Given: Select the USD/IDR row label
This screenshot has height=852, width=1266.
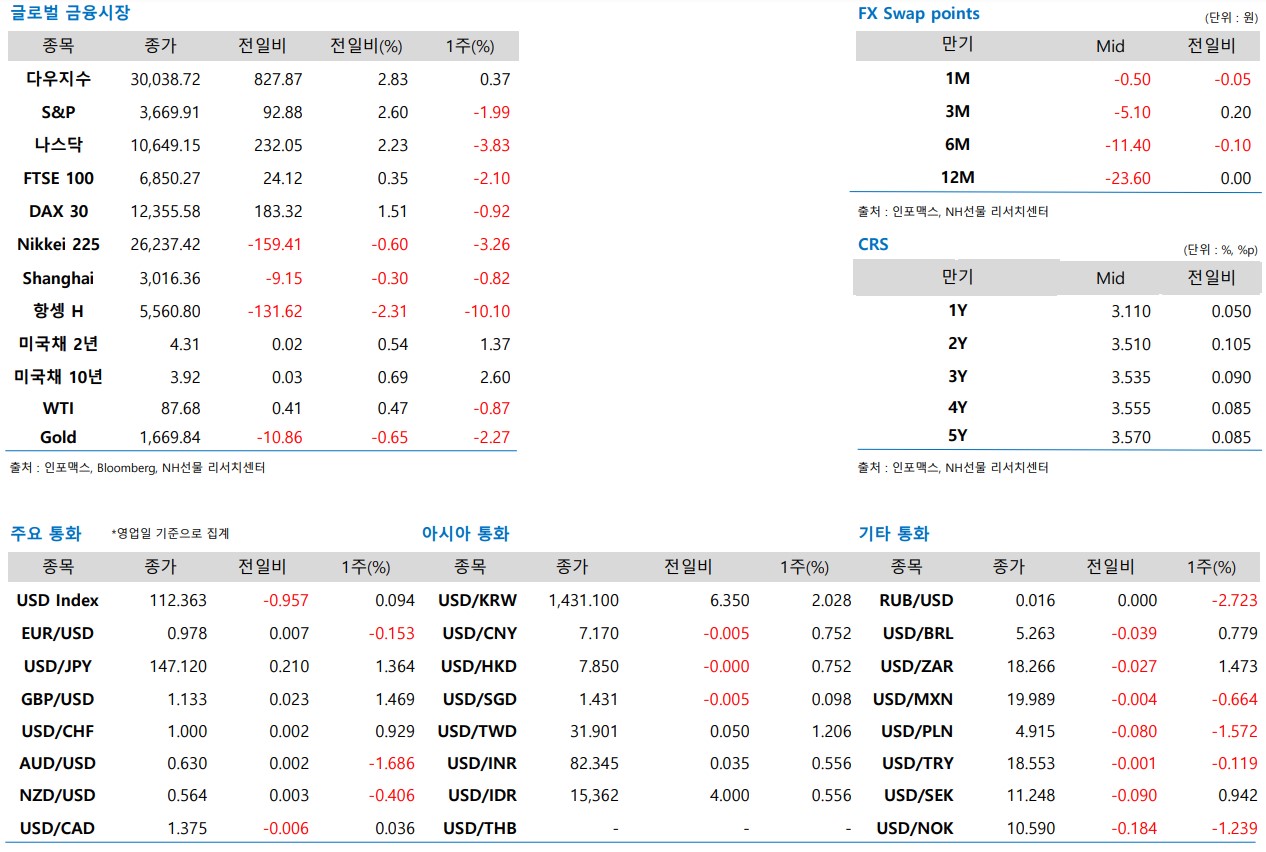Looking at the screenshot, I should pos(482,796).
